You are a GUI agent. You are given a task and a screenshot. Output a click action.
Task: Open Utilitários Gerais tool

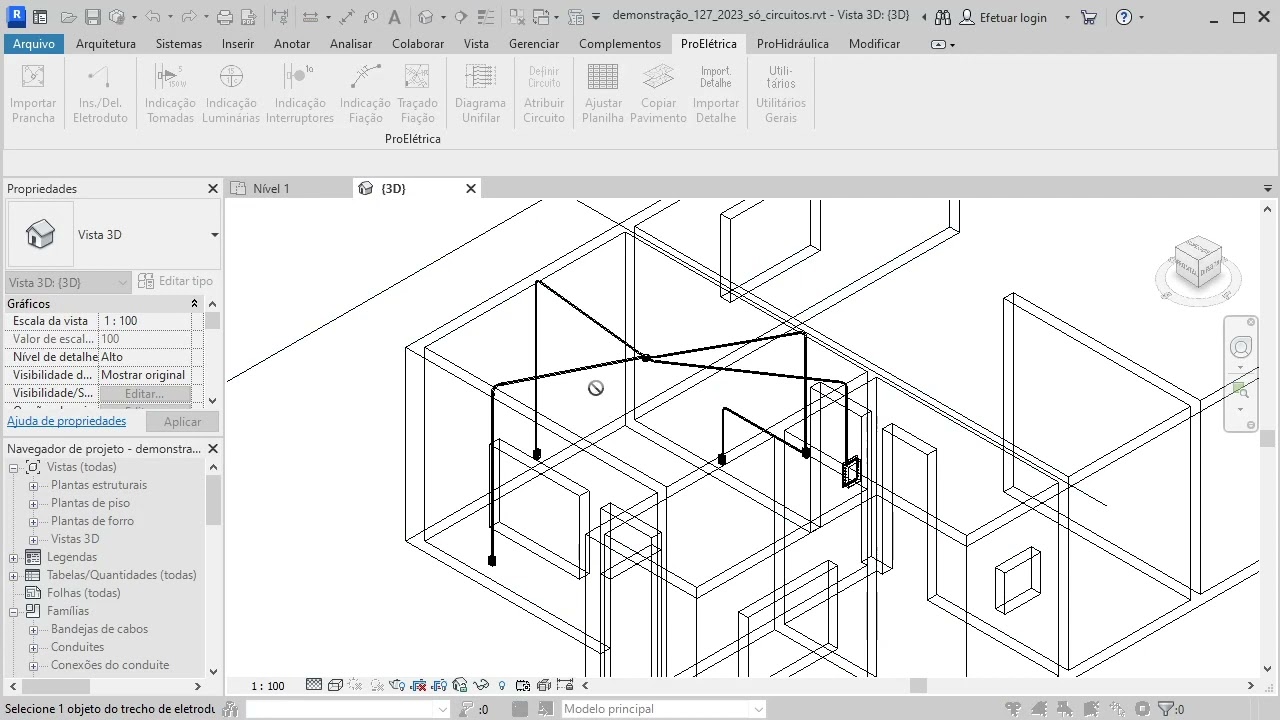(781, 93)
